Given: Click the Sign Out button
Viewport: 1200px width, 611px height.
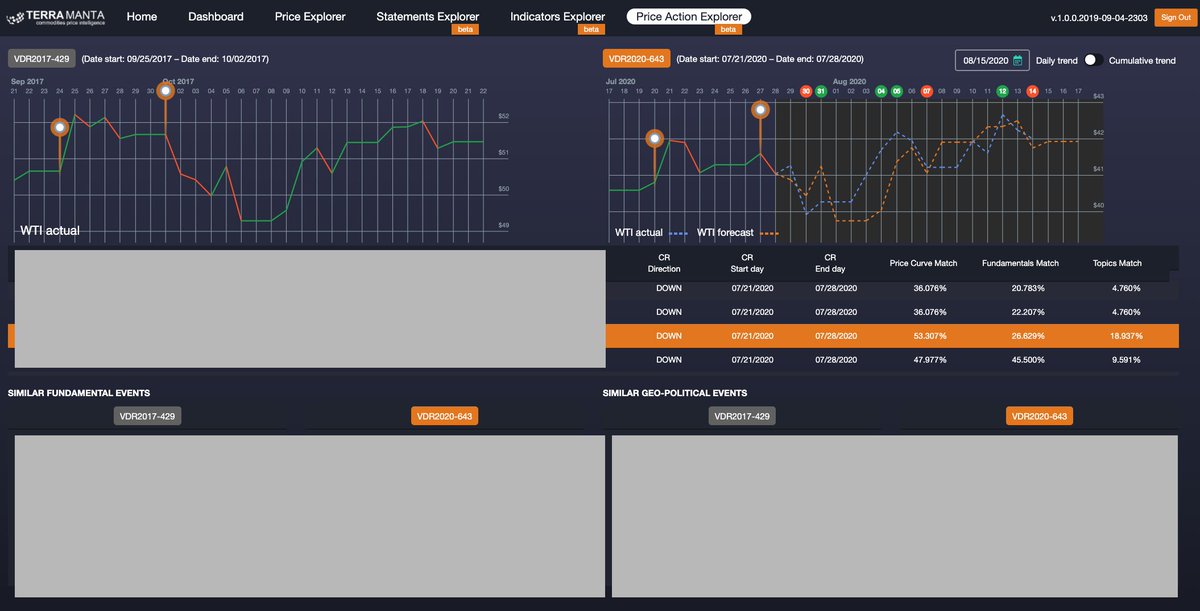Looking at the screenshot, I should point(1175,17).
